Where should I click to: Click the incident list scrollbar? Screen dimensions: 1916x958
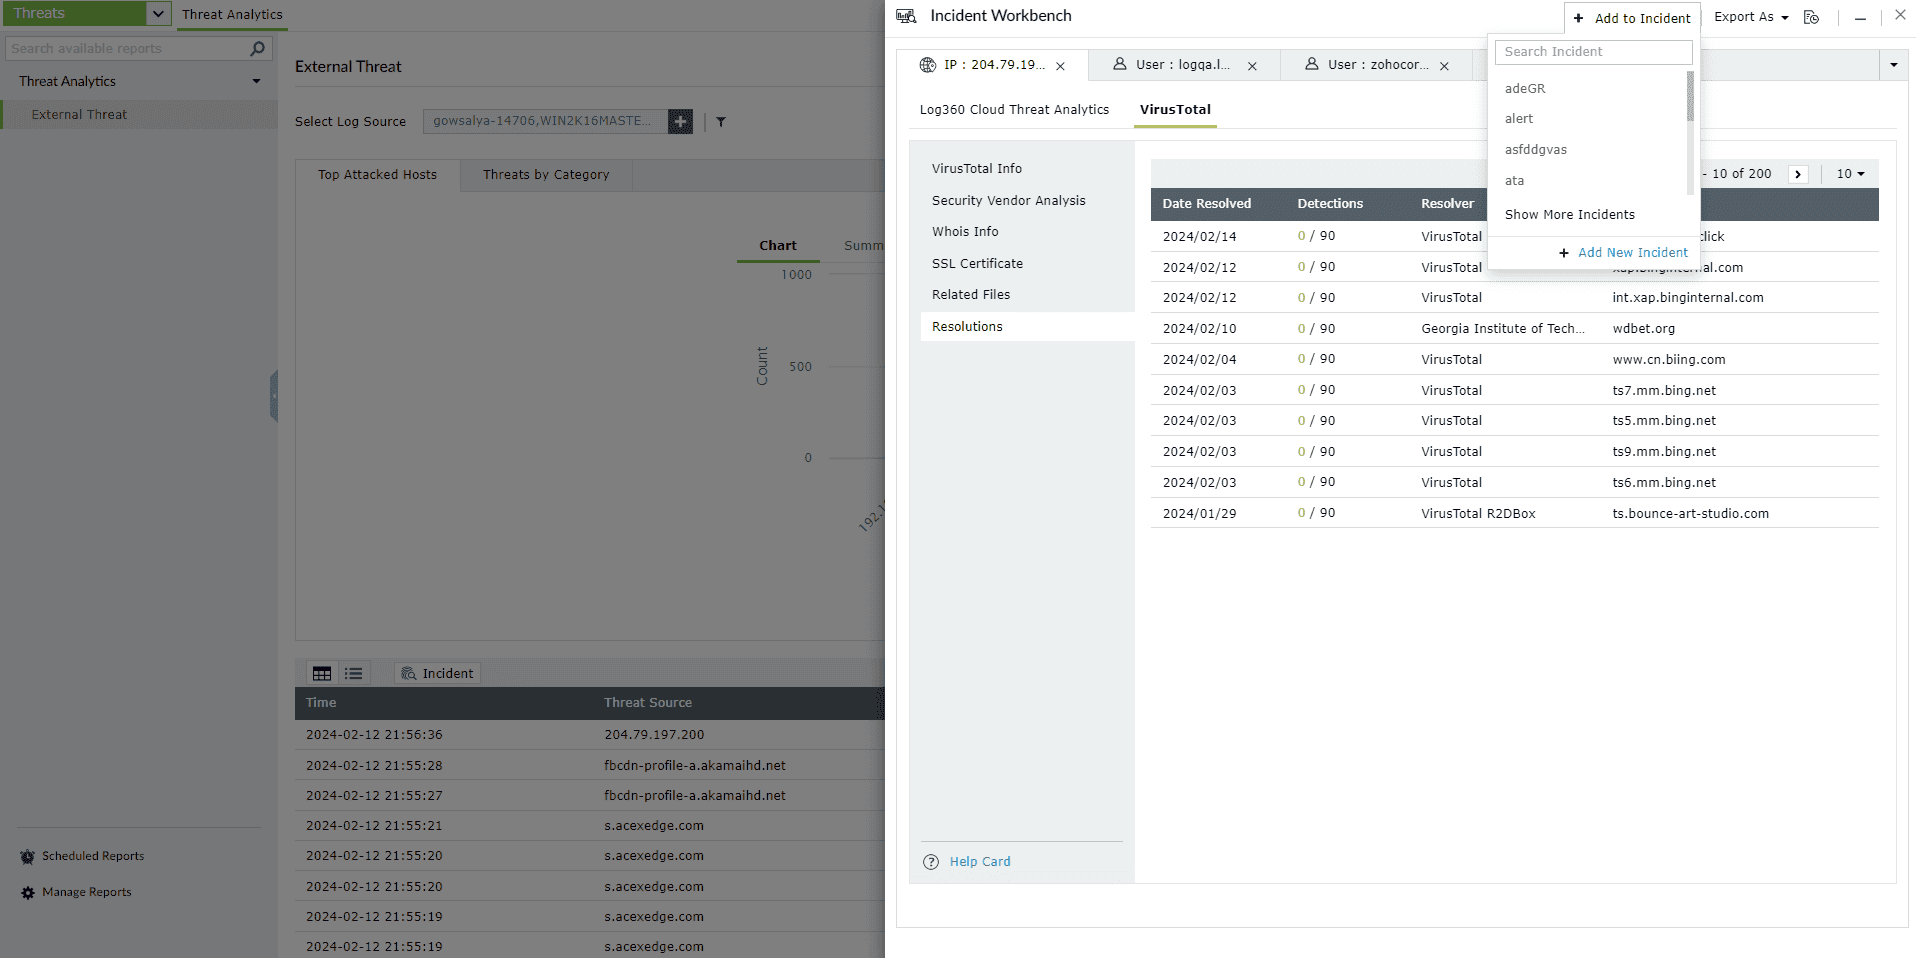point(1690,96)
